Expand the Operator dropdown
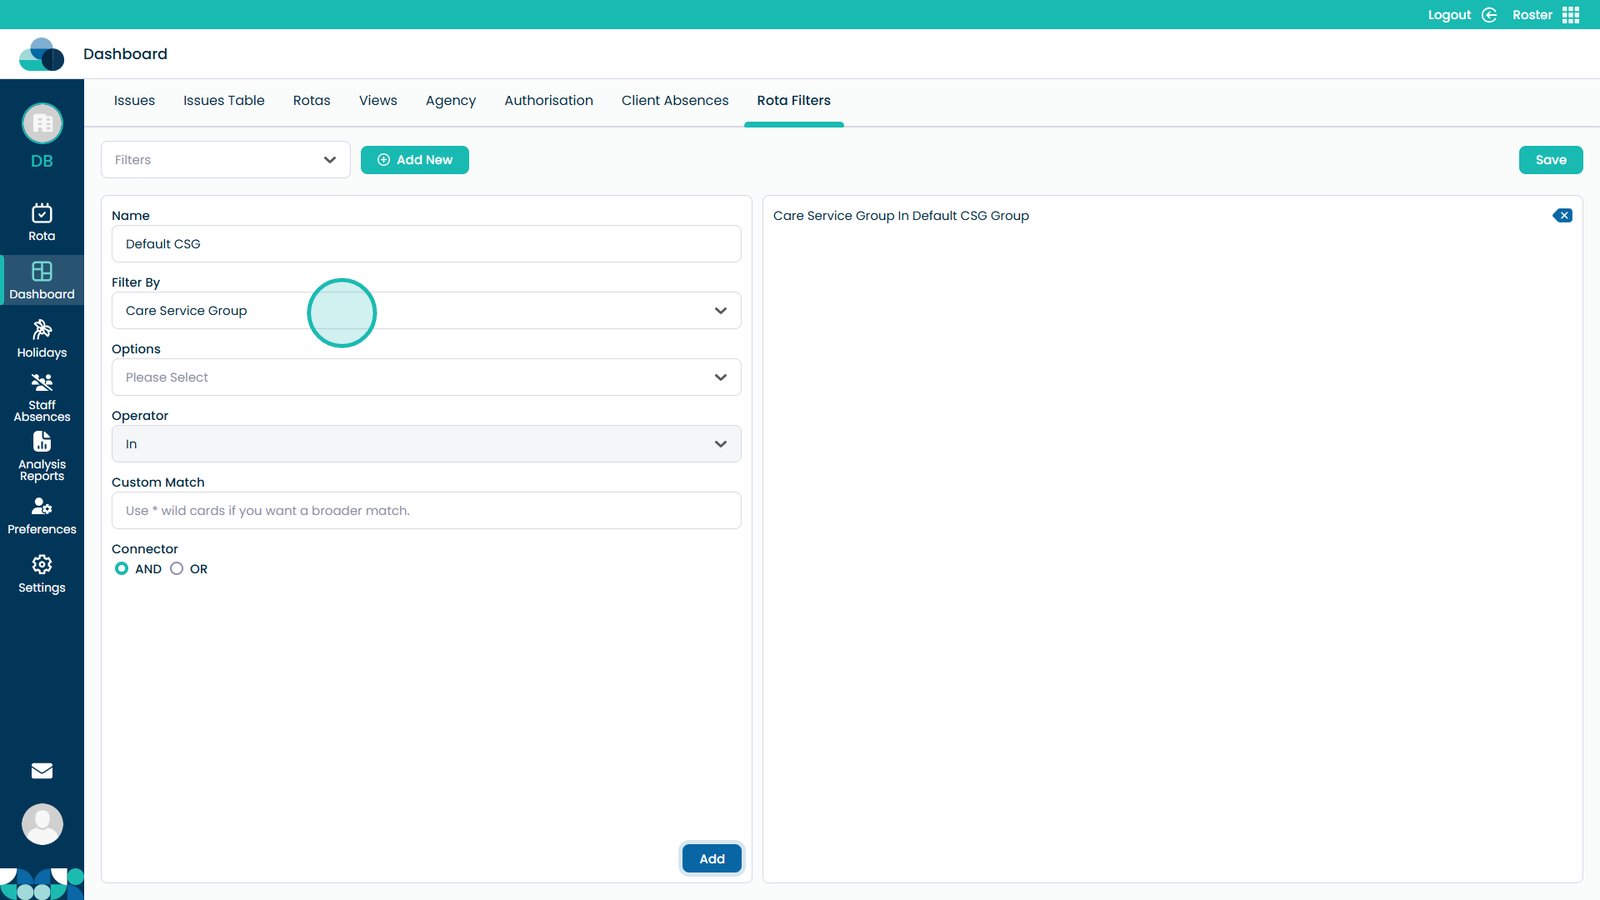Image resolution: width=1600 pixels, height=900 pixels. (x=426, y=444)
